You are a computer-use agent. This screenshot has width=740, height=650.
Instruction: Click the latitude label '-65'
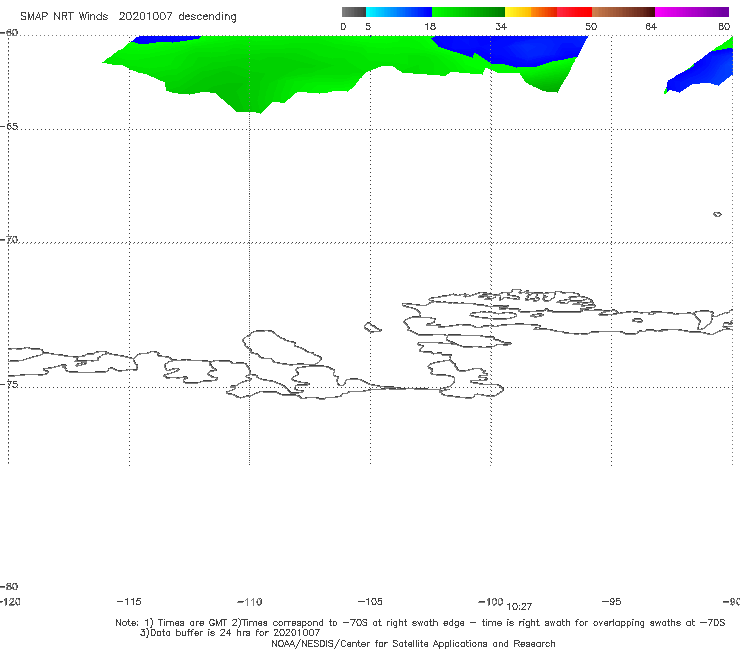[9, 127]
